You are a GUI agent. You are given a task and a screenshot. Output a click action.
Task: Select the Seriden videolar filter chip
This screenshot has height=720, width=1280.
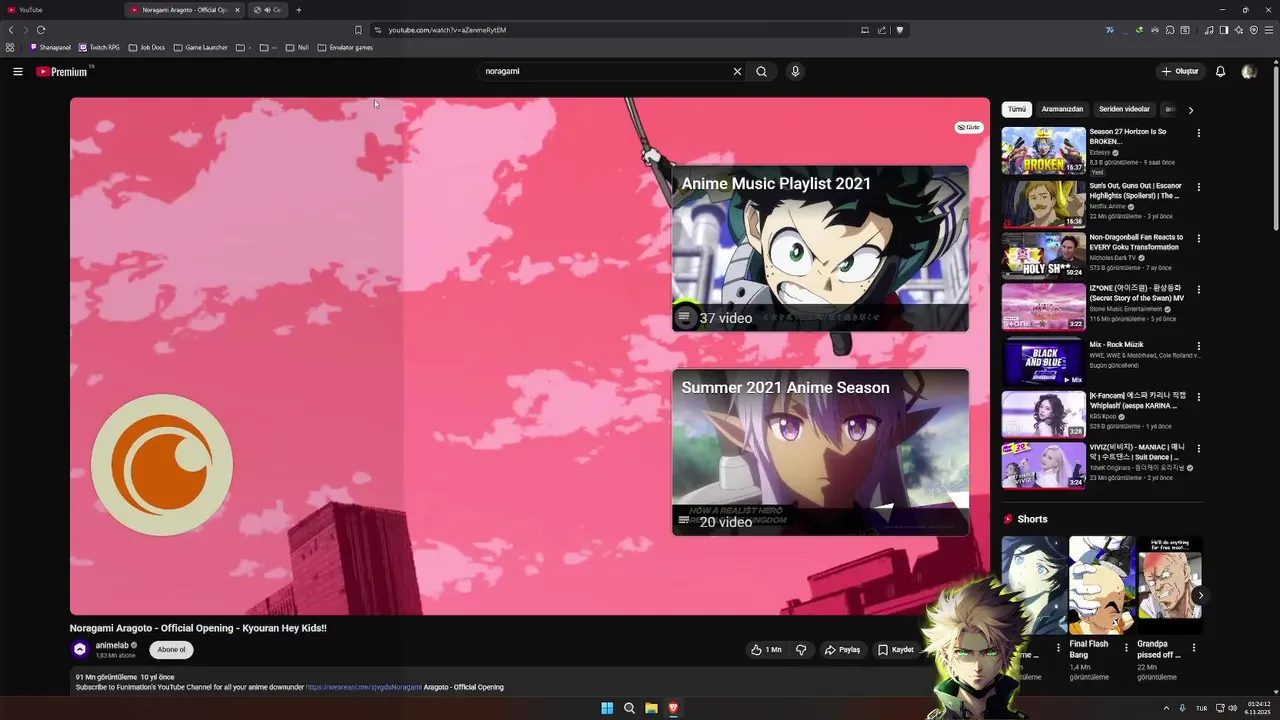point(1124,109)
